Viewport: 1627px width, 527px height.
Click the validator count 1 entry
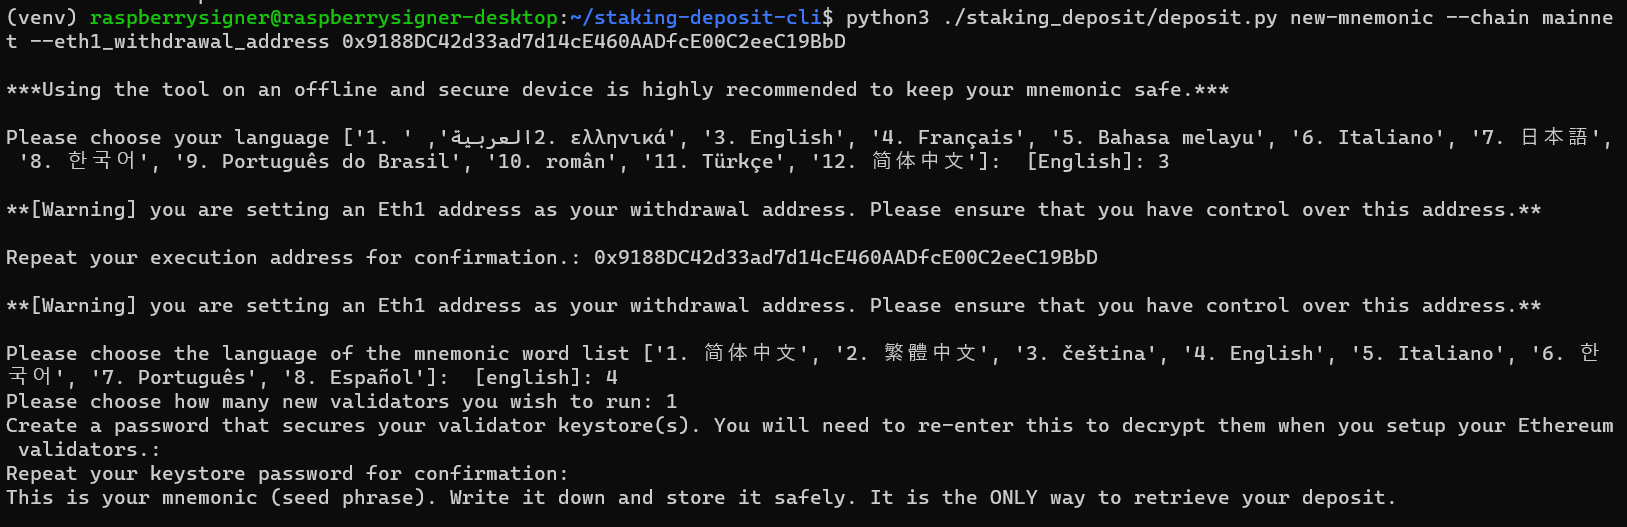click(x=671, y=401)
